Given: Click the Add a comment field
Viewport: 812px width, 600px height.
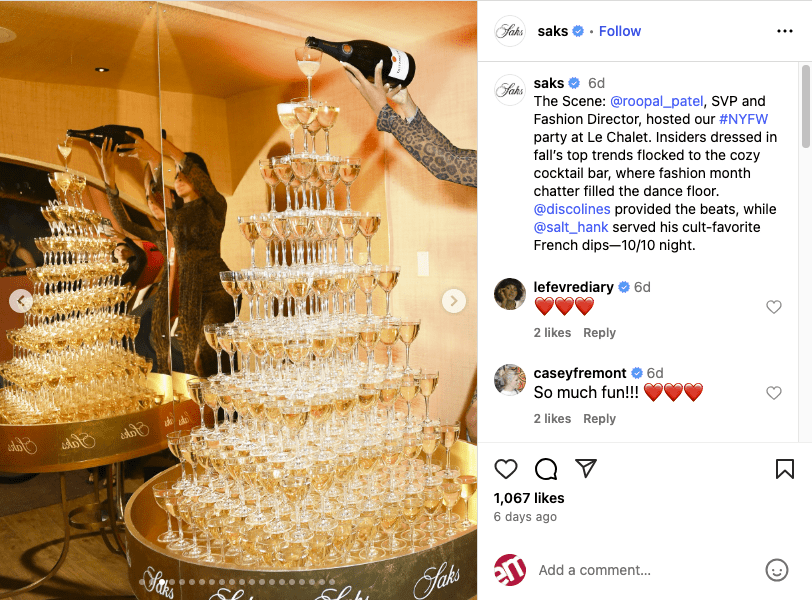Looking at the screenshot, I should (646, 570).
